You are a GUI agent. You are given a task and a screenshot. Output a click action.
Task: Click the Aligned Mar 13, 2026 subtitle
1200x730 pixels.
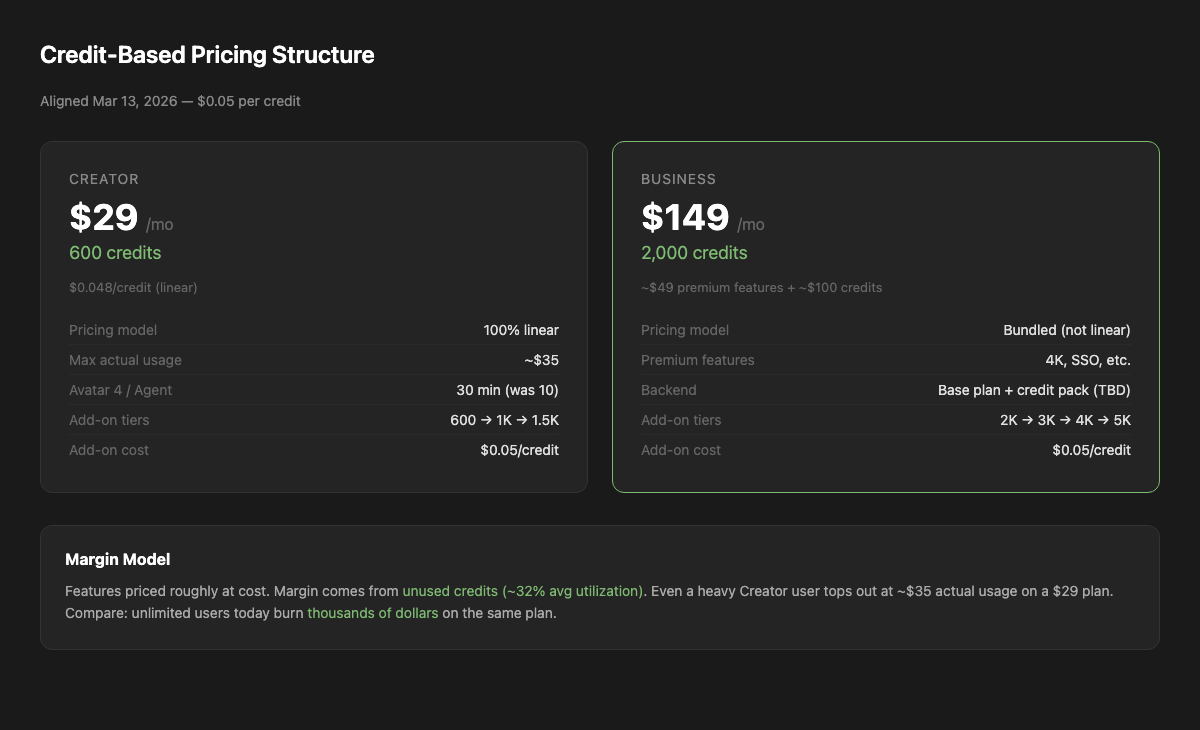(170, 101)
